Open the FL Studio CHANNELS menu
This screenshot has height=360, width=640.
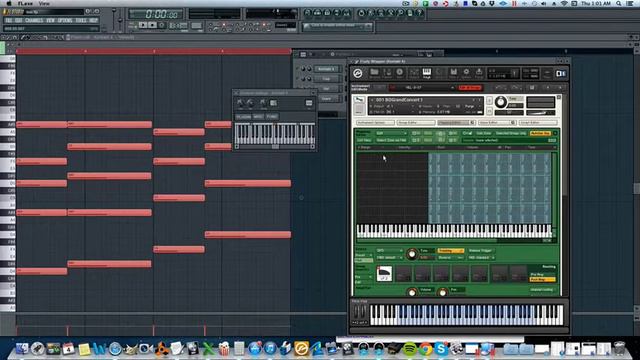(x=34, y=20)
